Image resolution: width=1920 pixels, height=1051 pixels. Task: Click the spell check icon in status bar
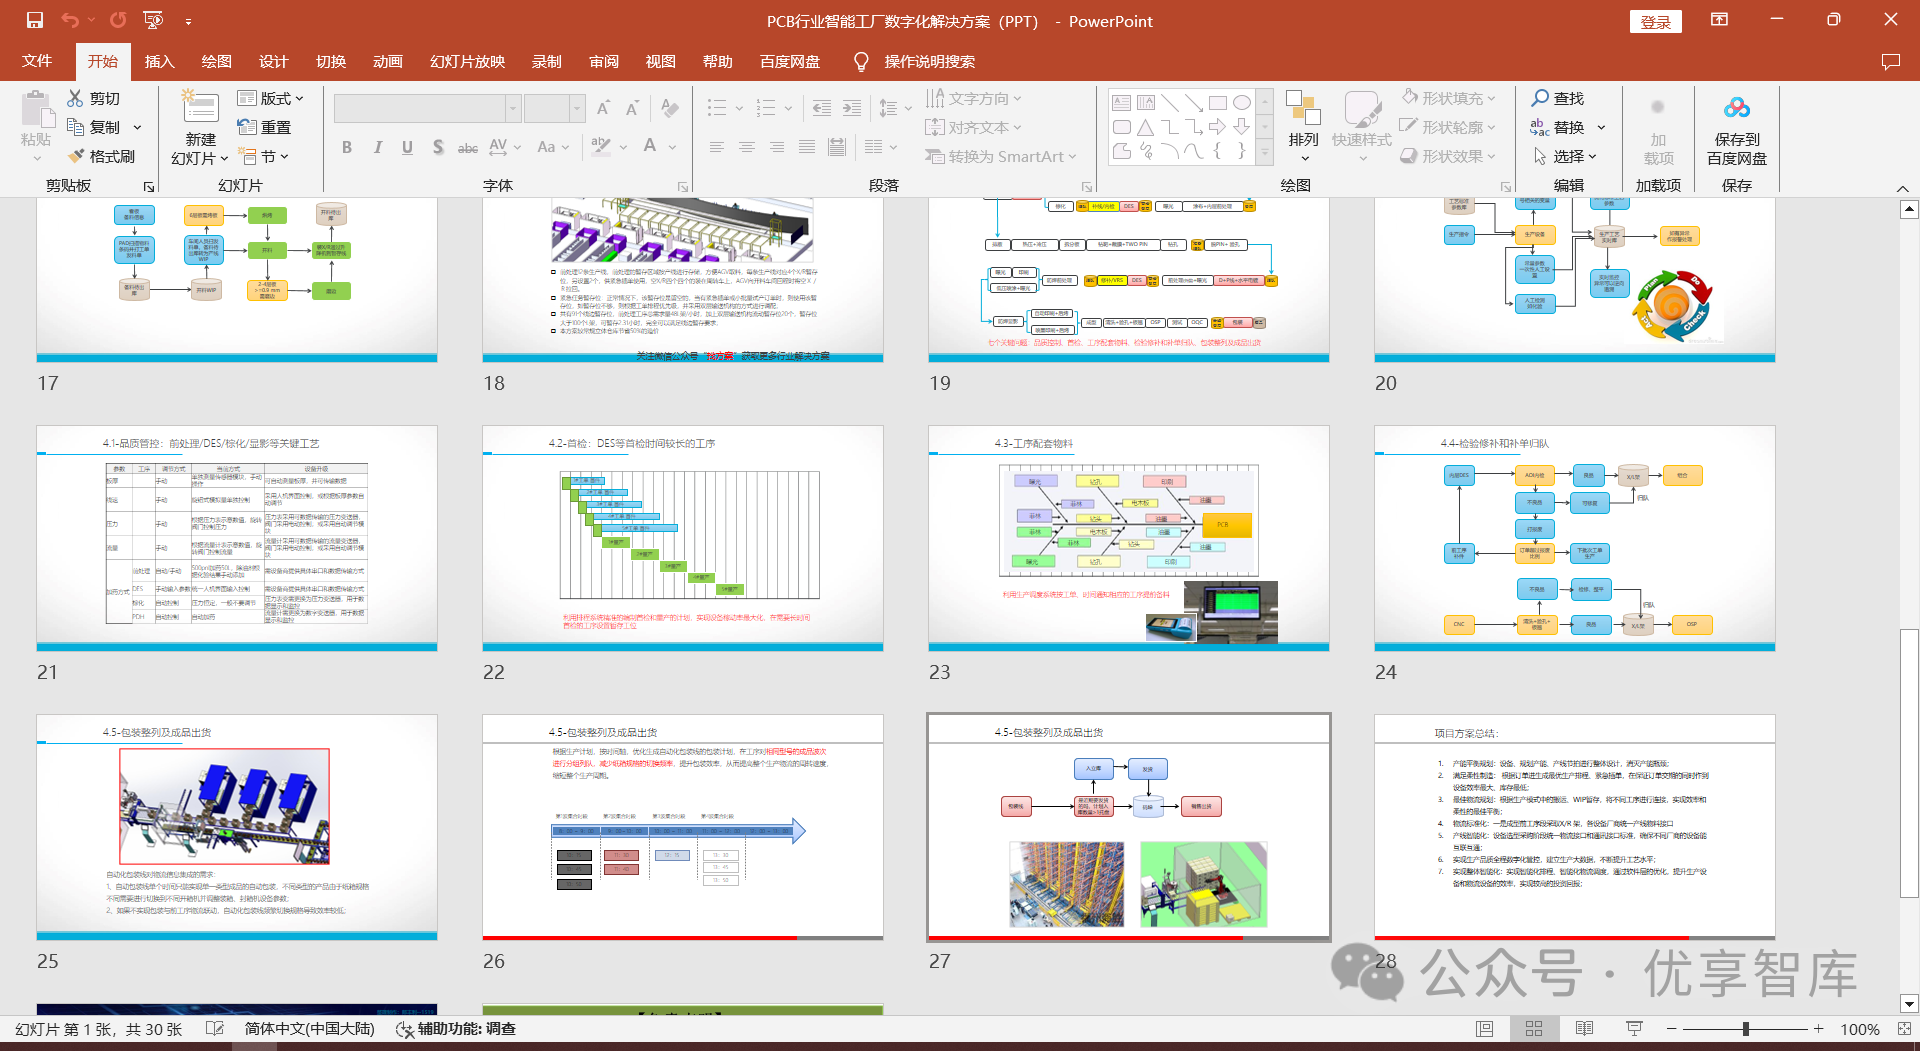point(214,1029)
